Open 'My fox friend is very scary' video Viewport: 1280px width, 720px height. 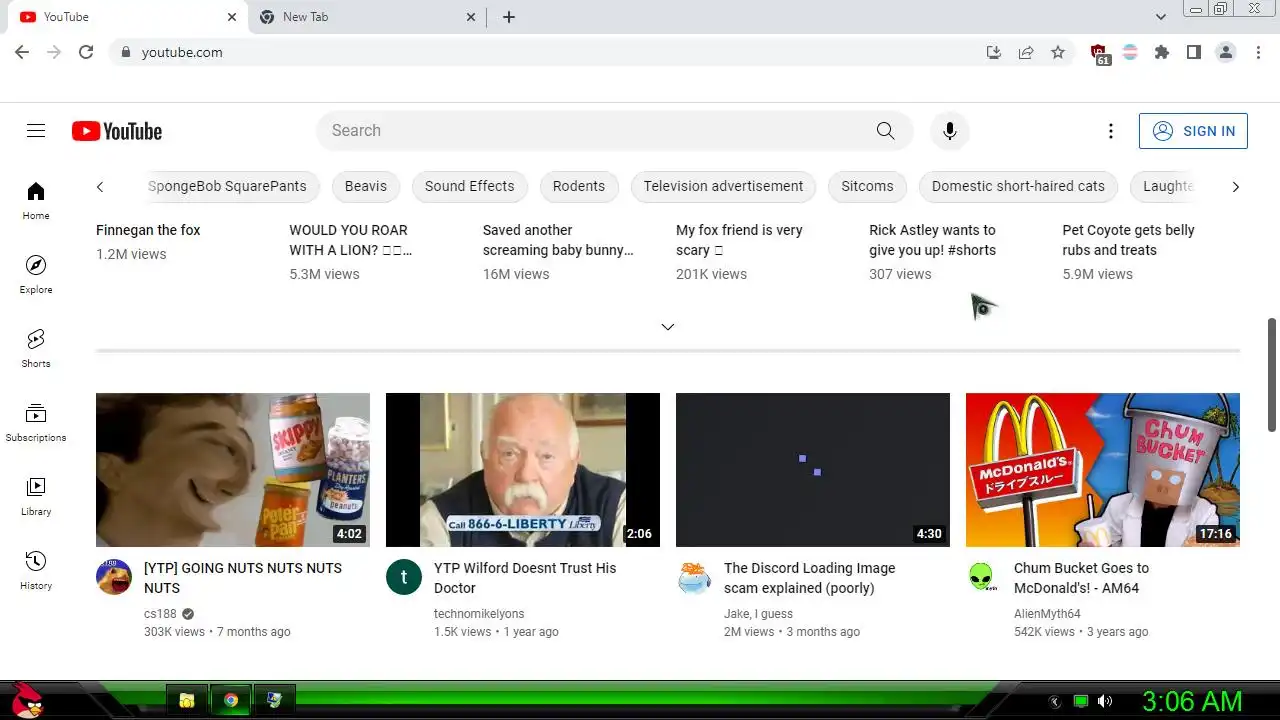[x=739, y=240]
